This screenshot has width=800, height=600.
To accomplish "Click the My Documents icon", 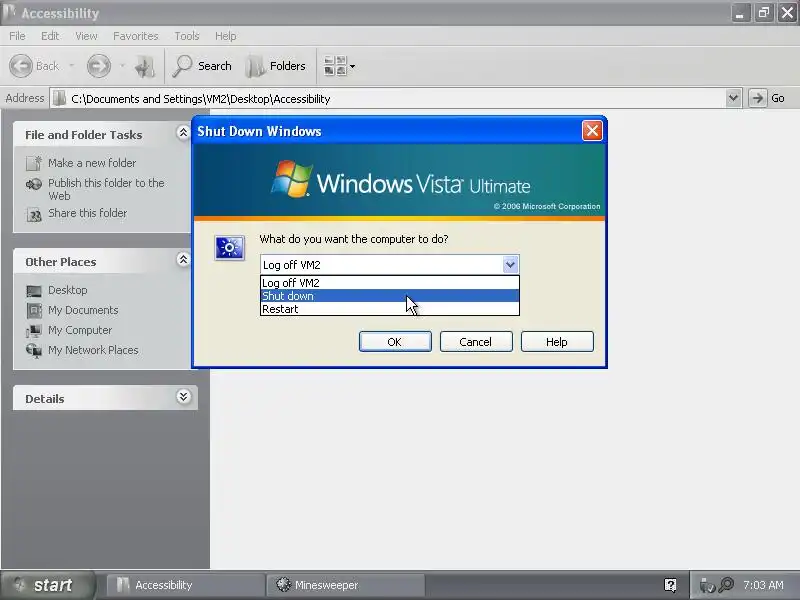I will click(34, 310).
